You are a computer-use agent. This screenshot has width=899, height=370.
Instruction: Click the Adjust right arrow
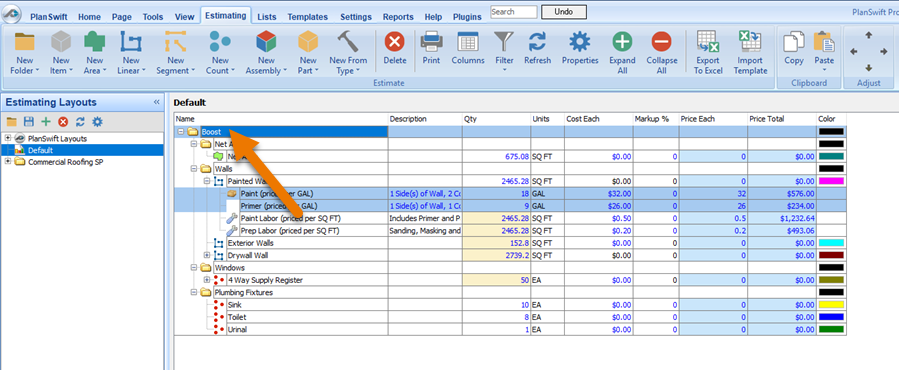(x=883, y=52)
